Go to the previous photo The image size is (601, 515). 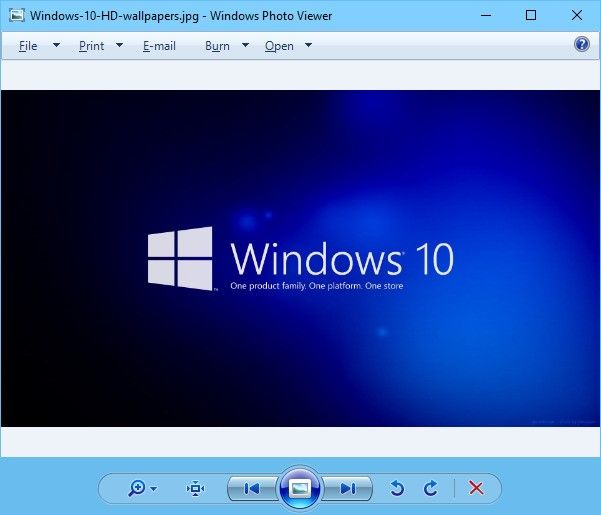point(252,489)
